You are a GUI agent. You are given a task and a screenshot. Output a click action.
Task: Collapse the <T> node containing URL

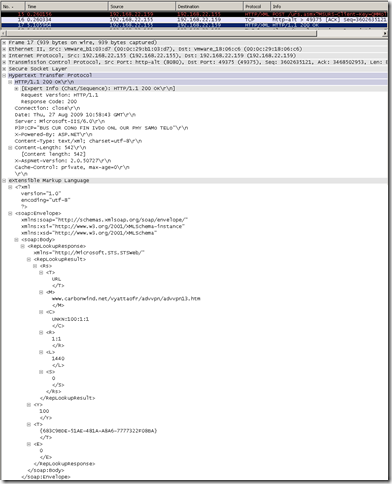(x=41, y=273)
